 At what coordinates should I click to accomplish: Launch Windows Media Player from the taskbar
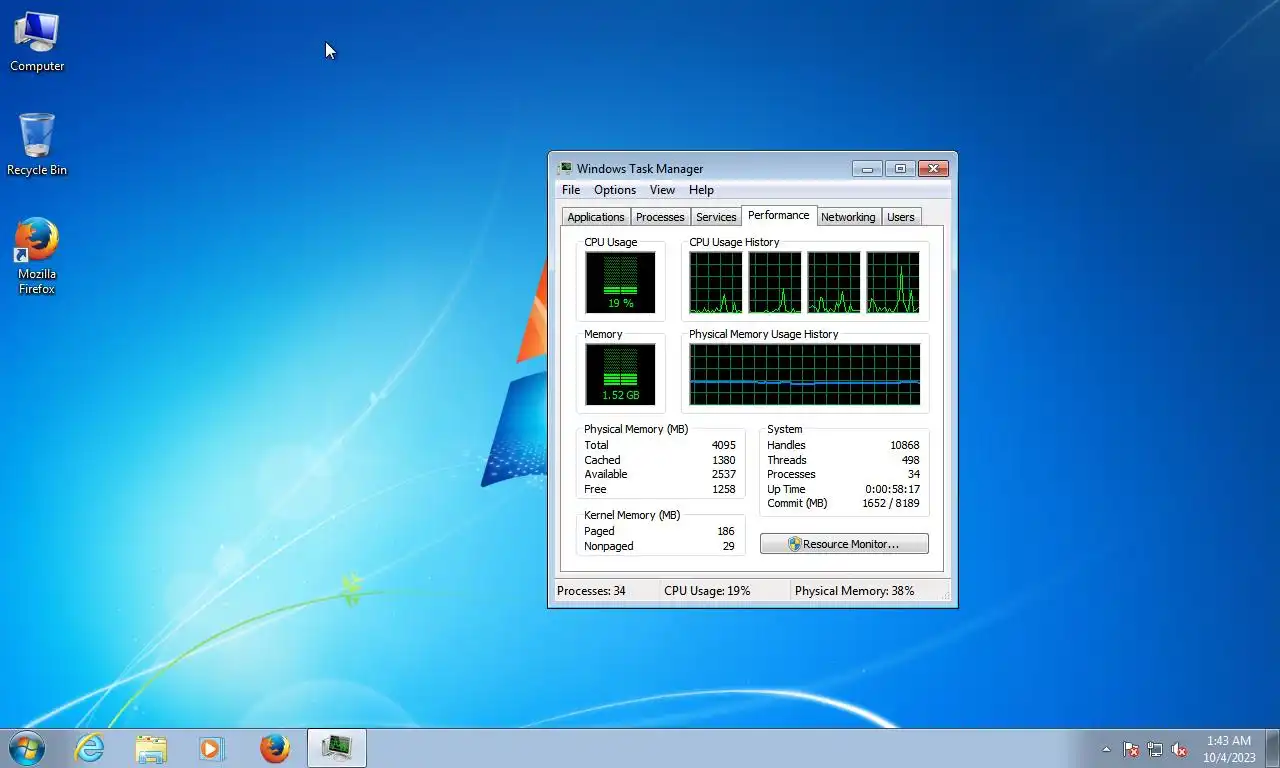point(212,748)
